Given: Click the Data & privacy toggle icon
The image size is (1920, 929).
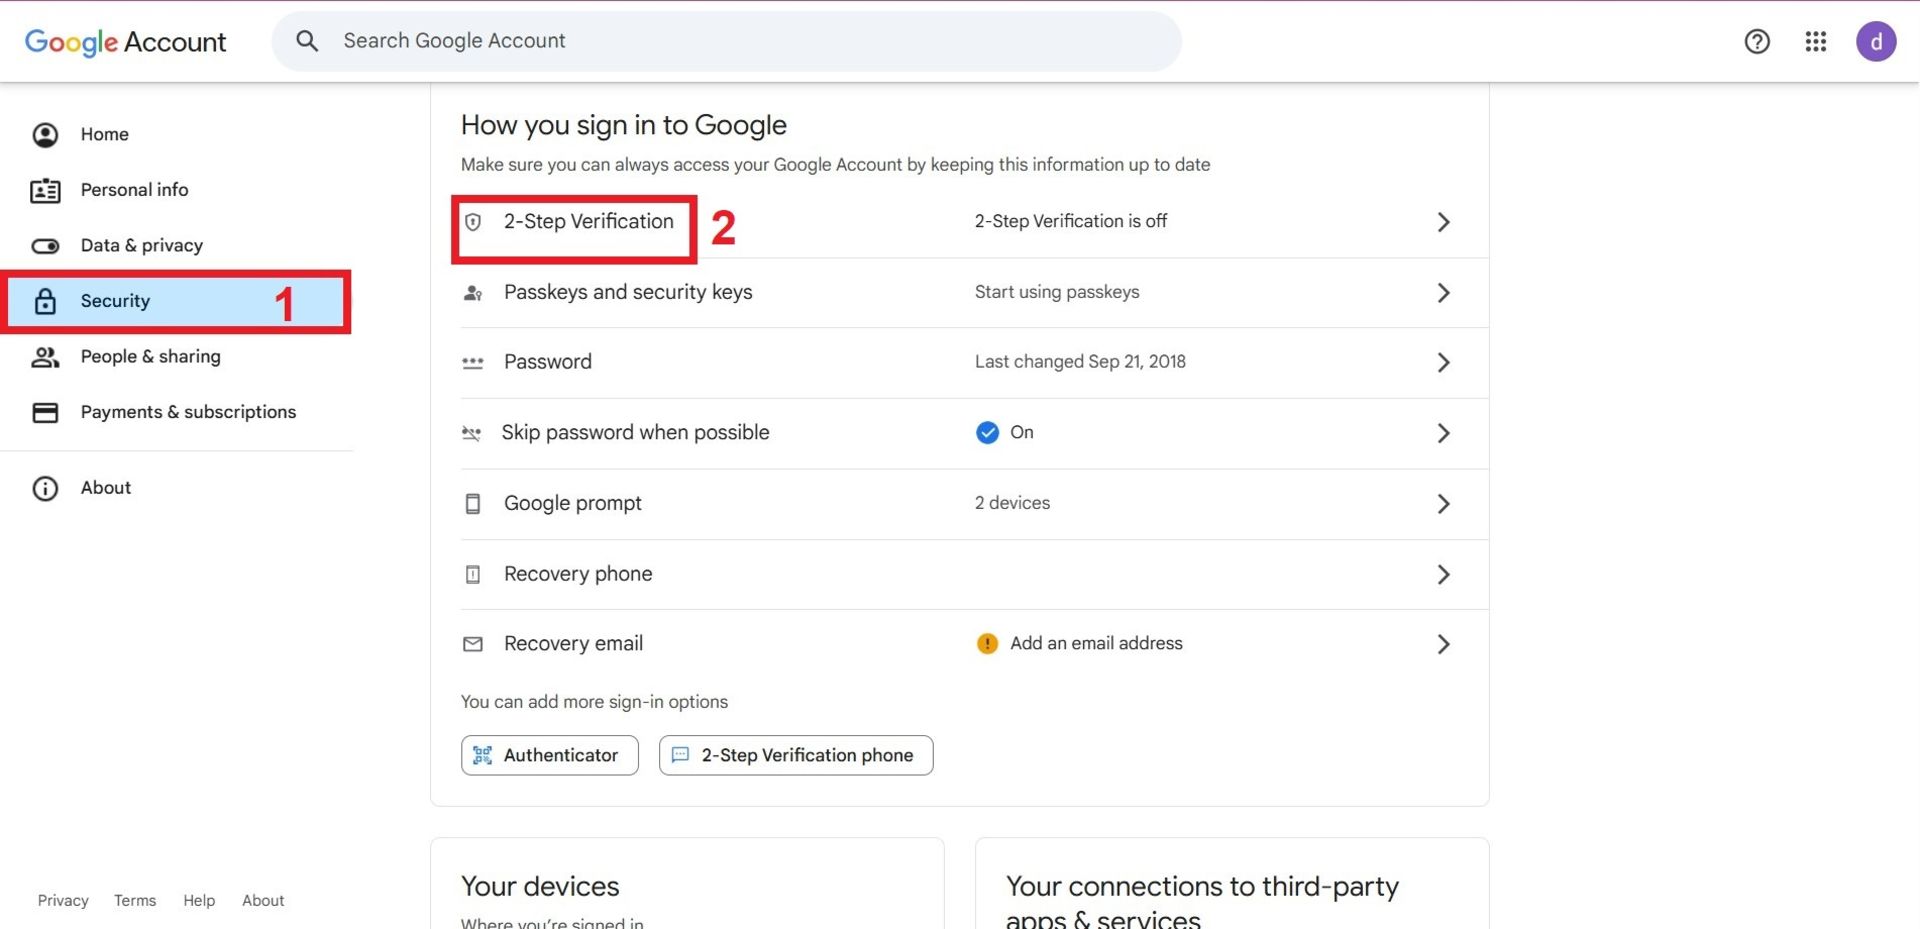Looking at the screenshot, I should click(45, 246).
